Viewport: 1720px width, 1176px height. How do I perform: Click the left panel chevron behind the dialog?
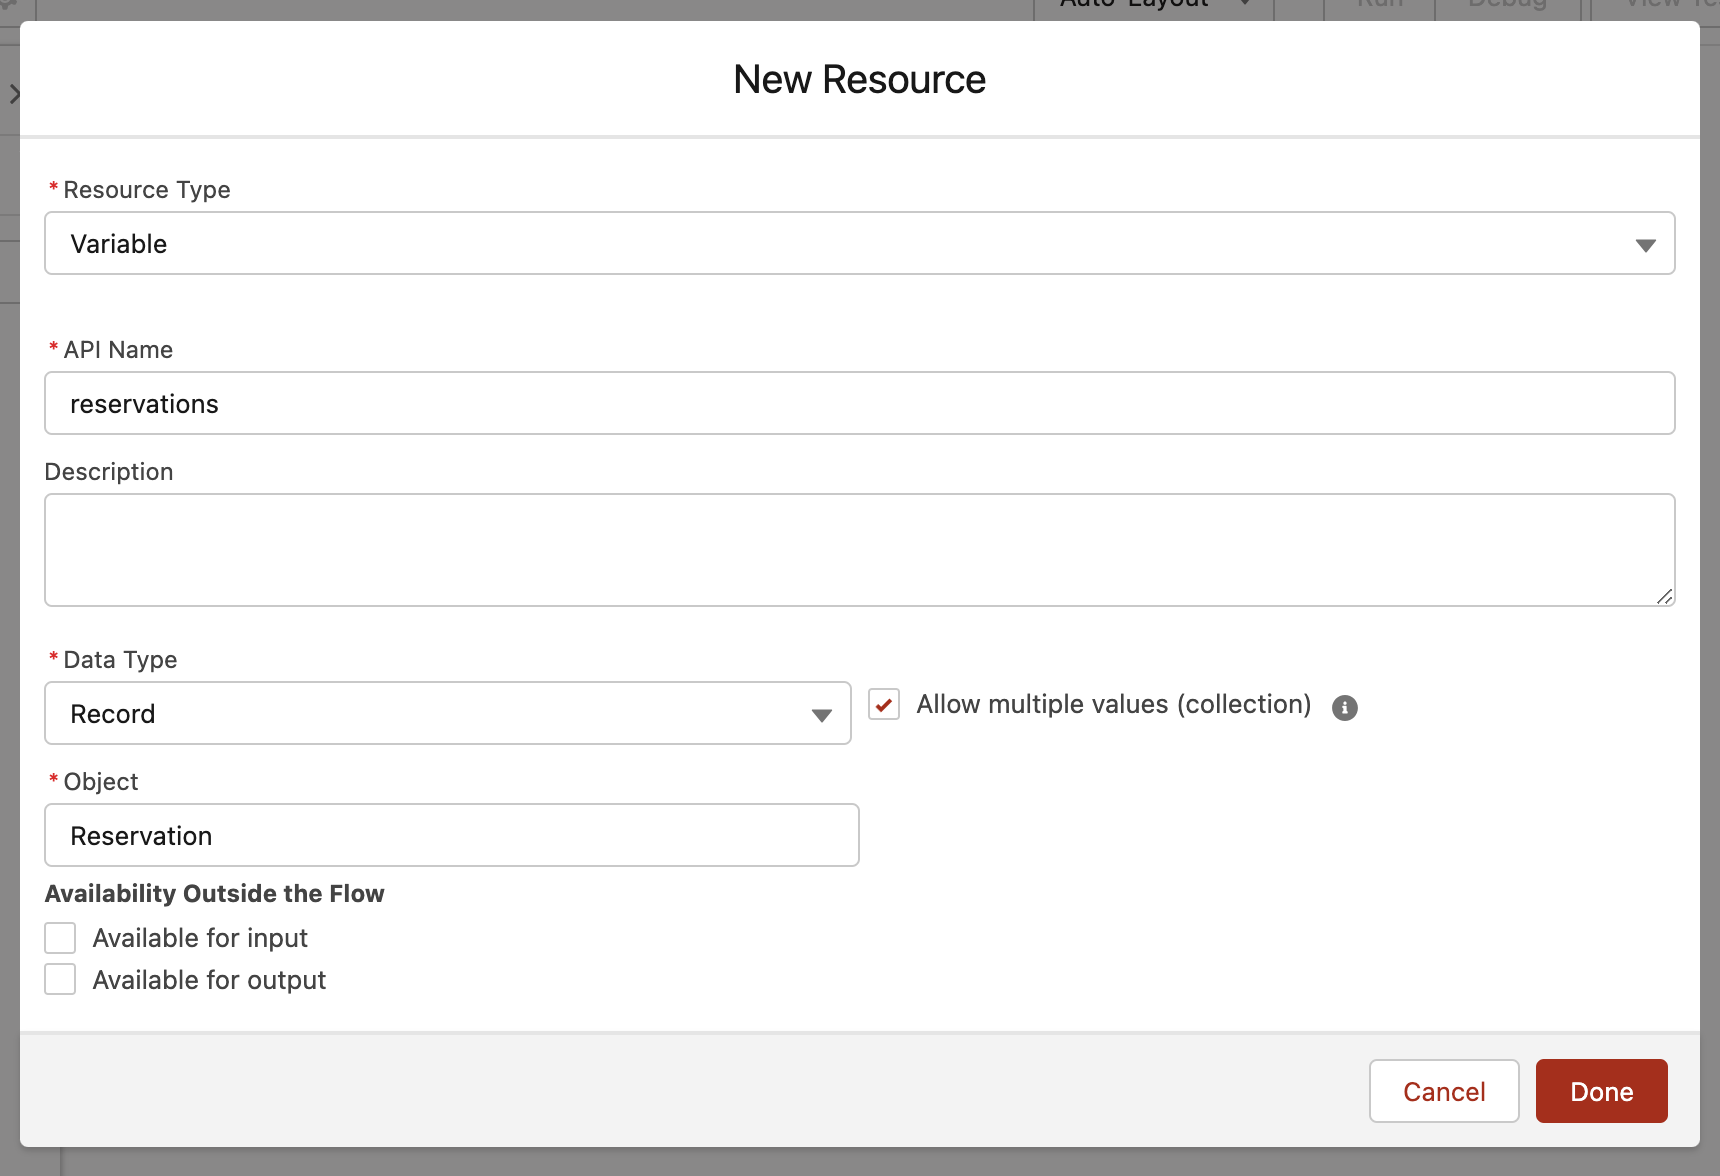[14, 95]
